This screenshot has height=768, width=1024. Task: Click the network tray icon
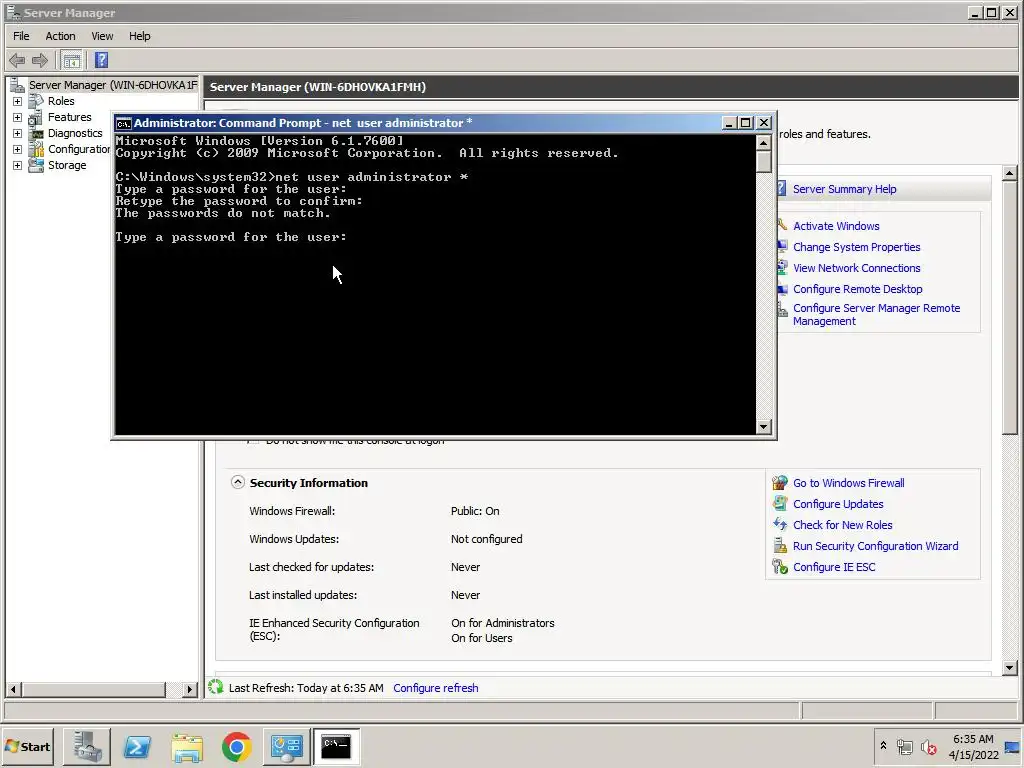[x=904, y=746]
